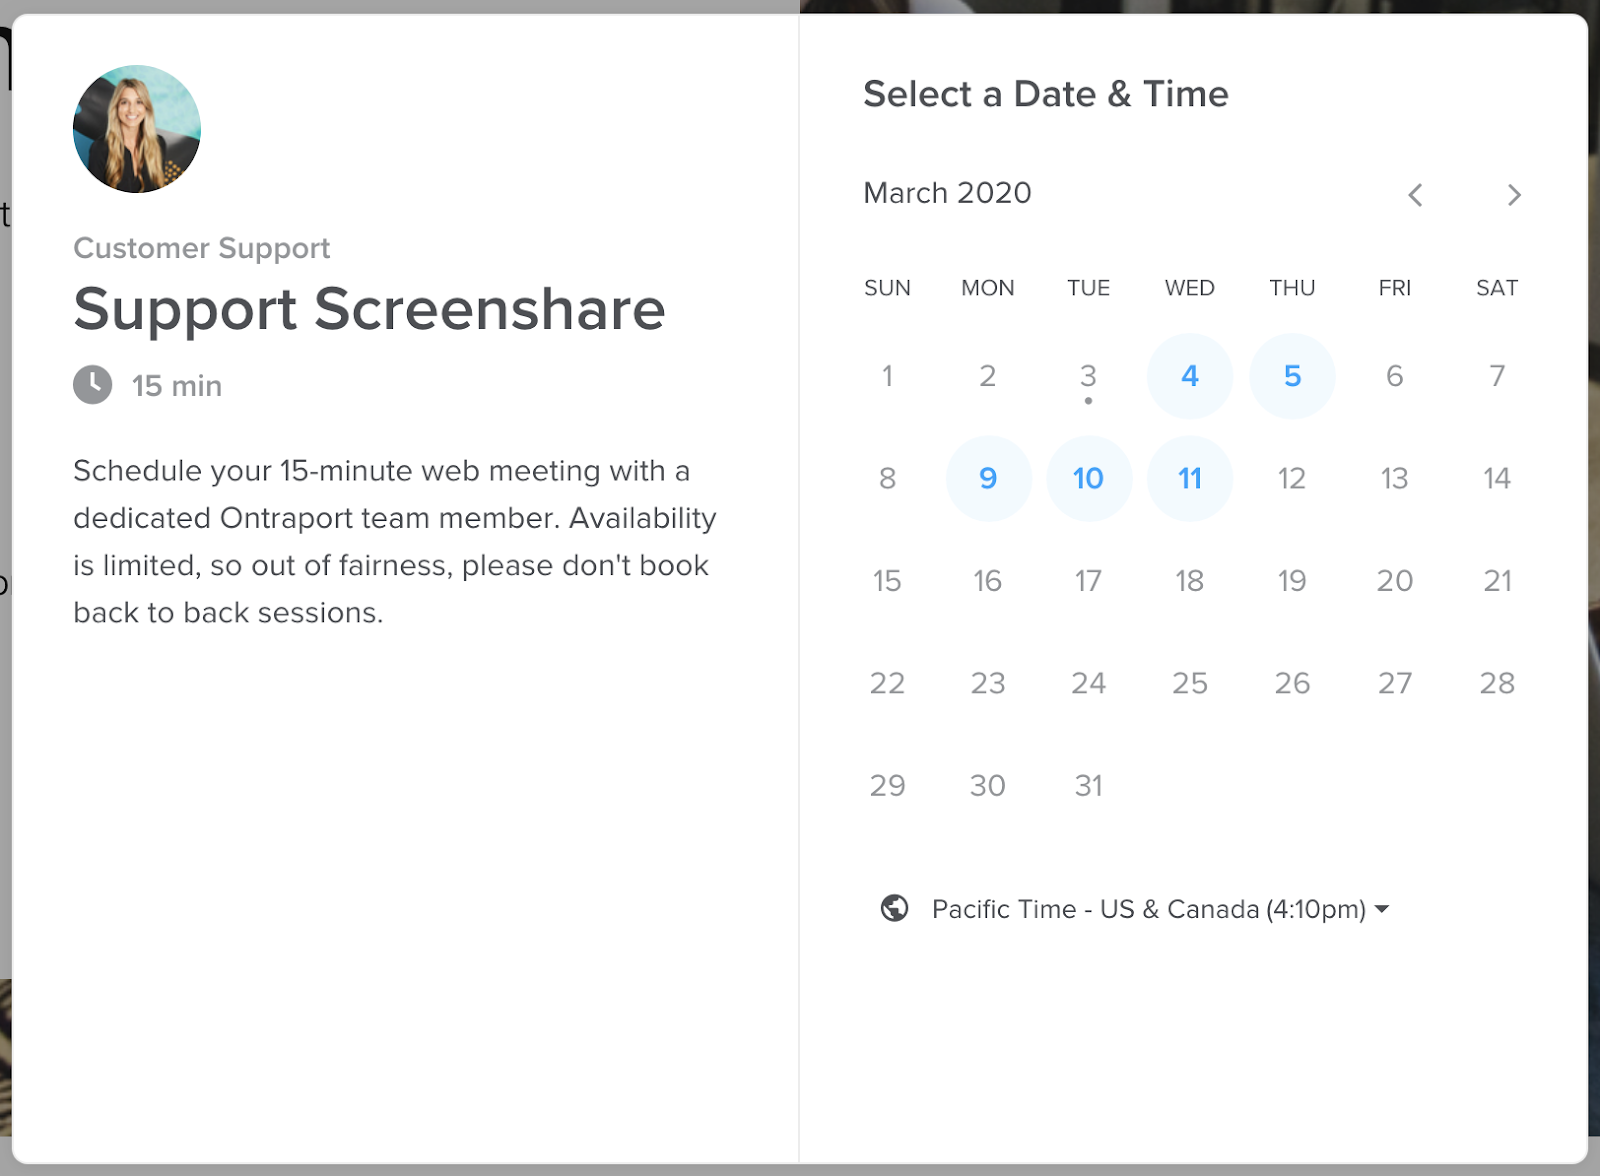Click today's date March 3

coord(1089,376)
